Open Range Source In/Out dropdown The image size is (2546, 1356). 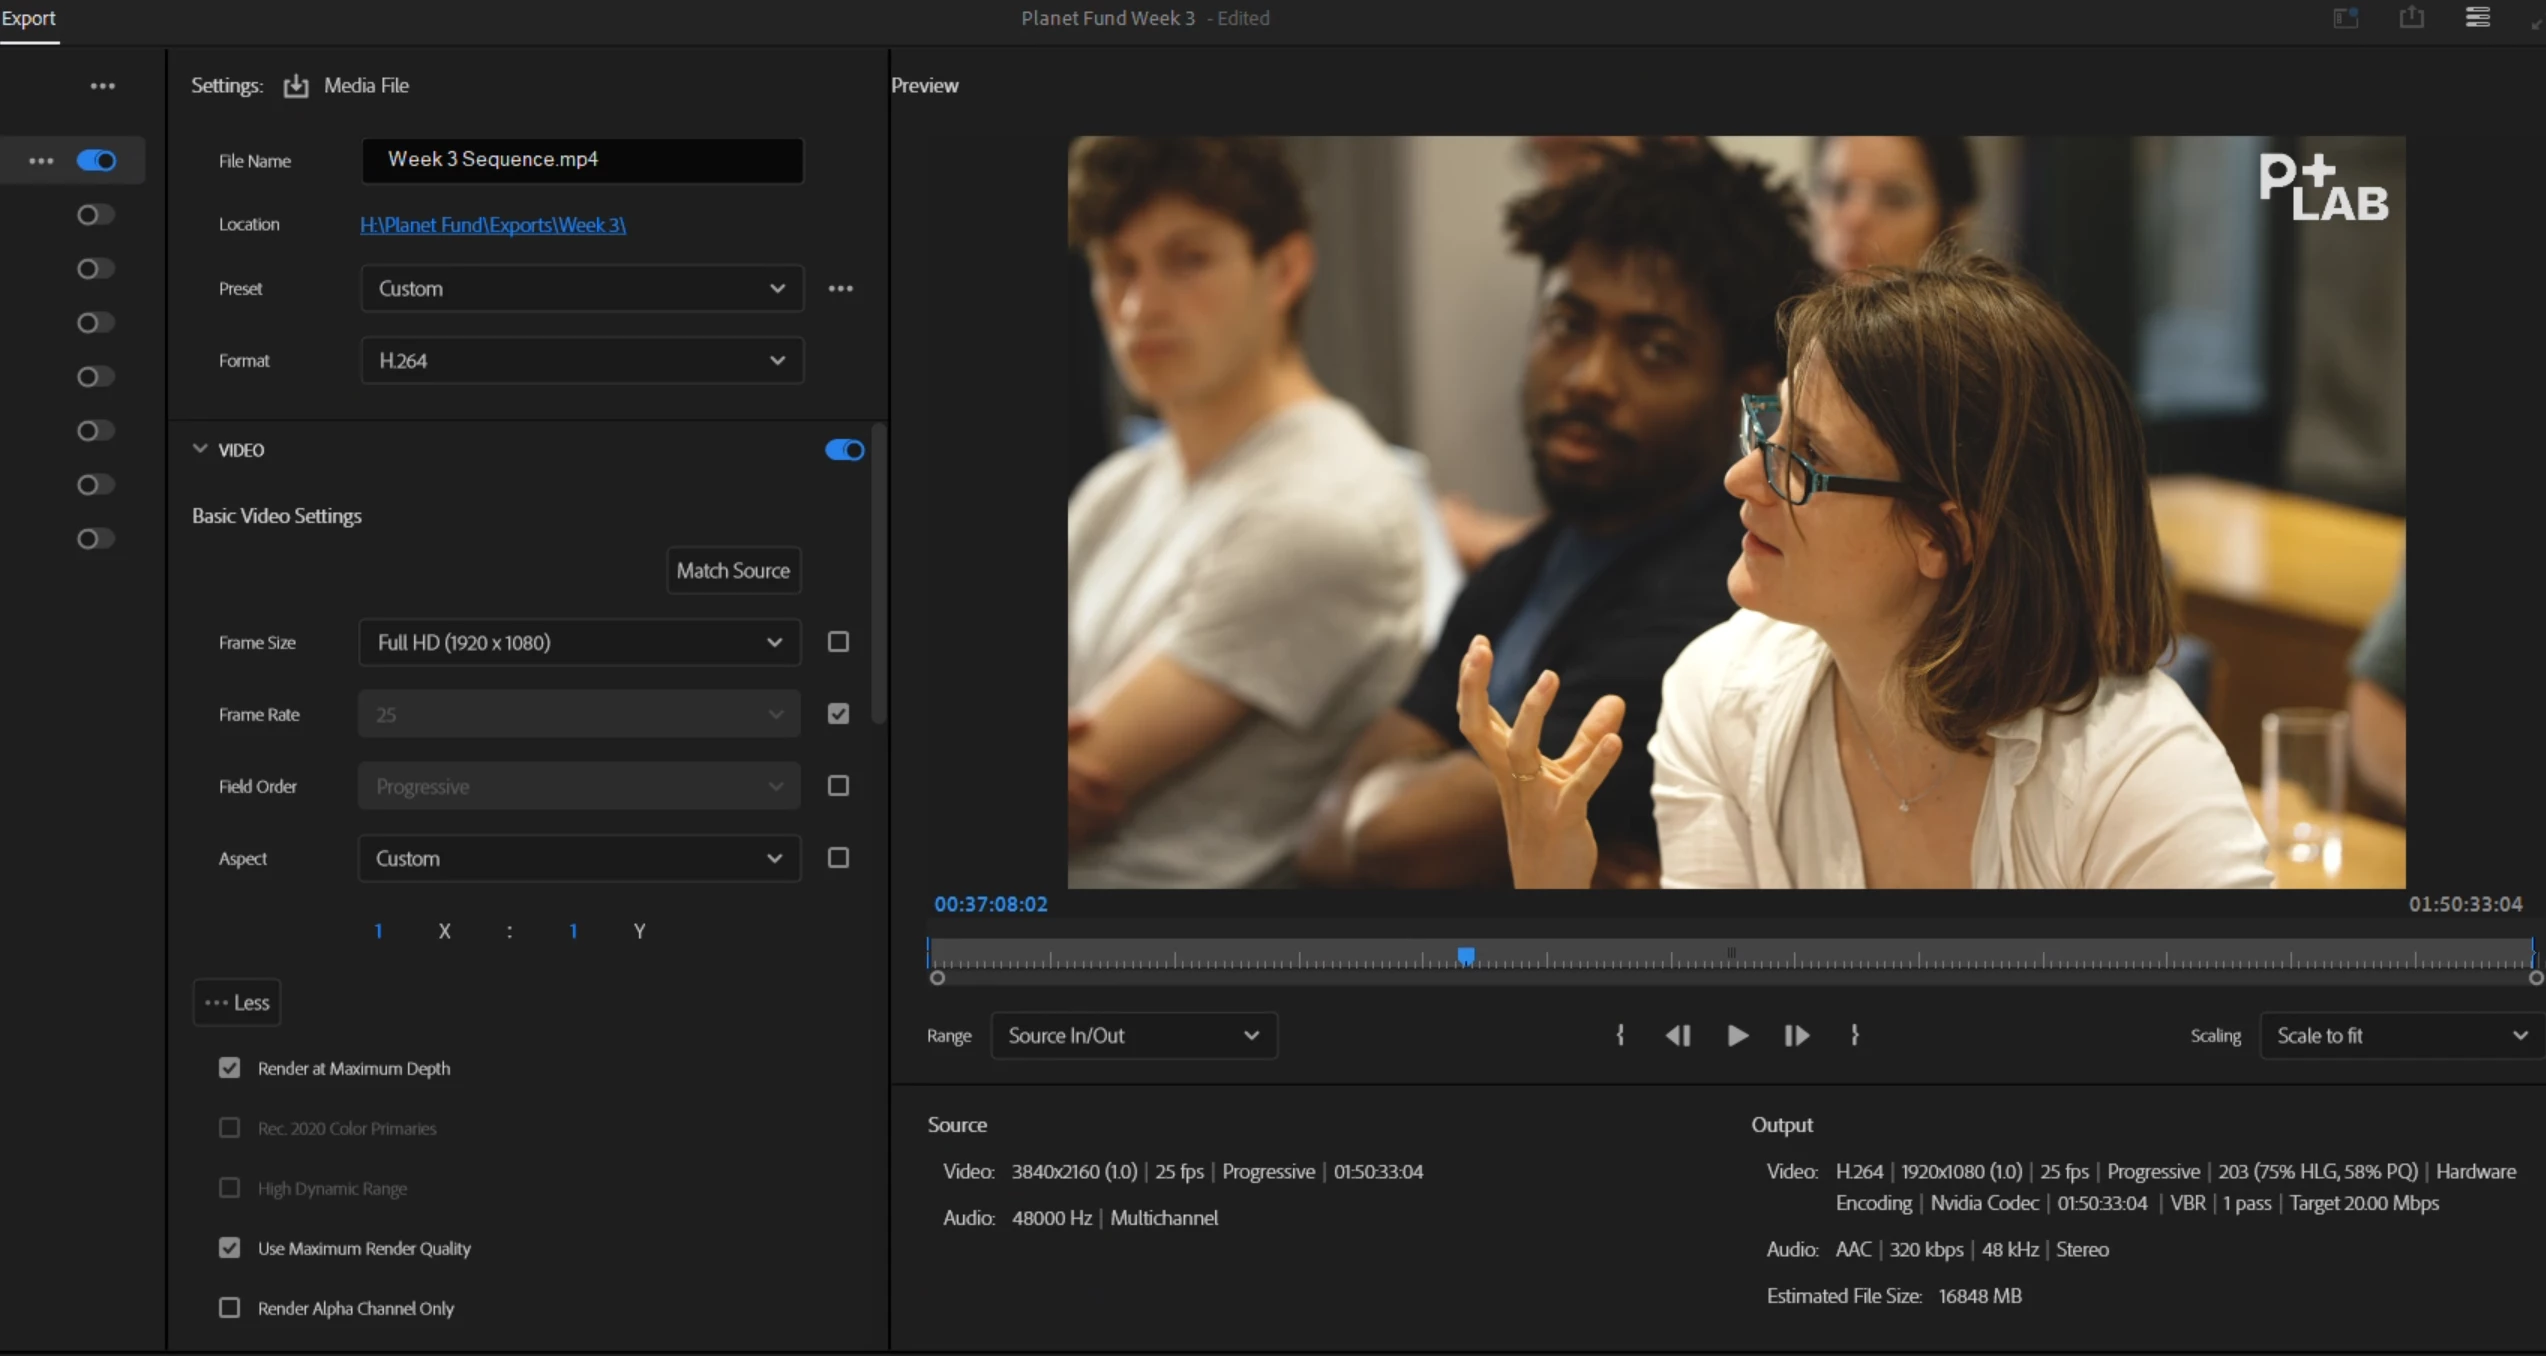[x=1133, y=1035]
